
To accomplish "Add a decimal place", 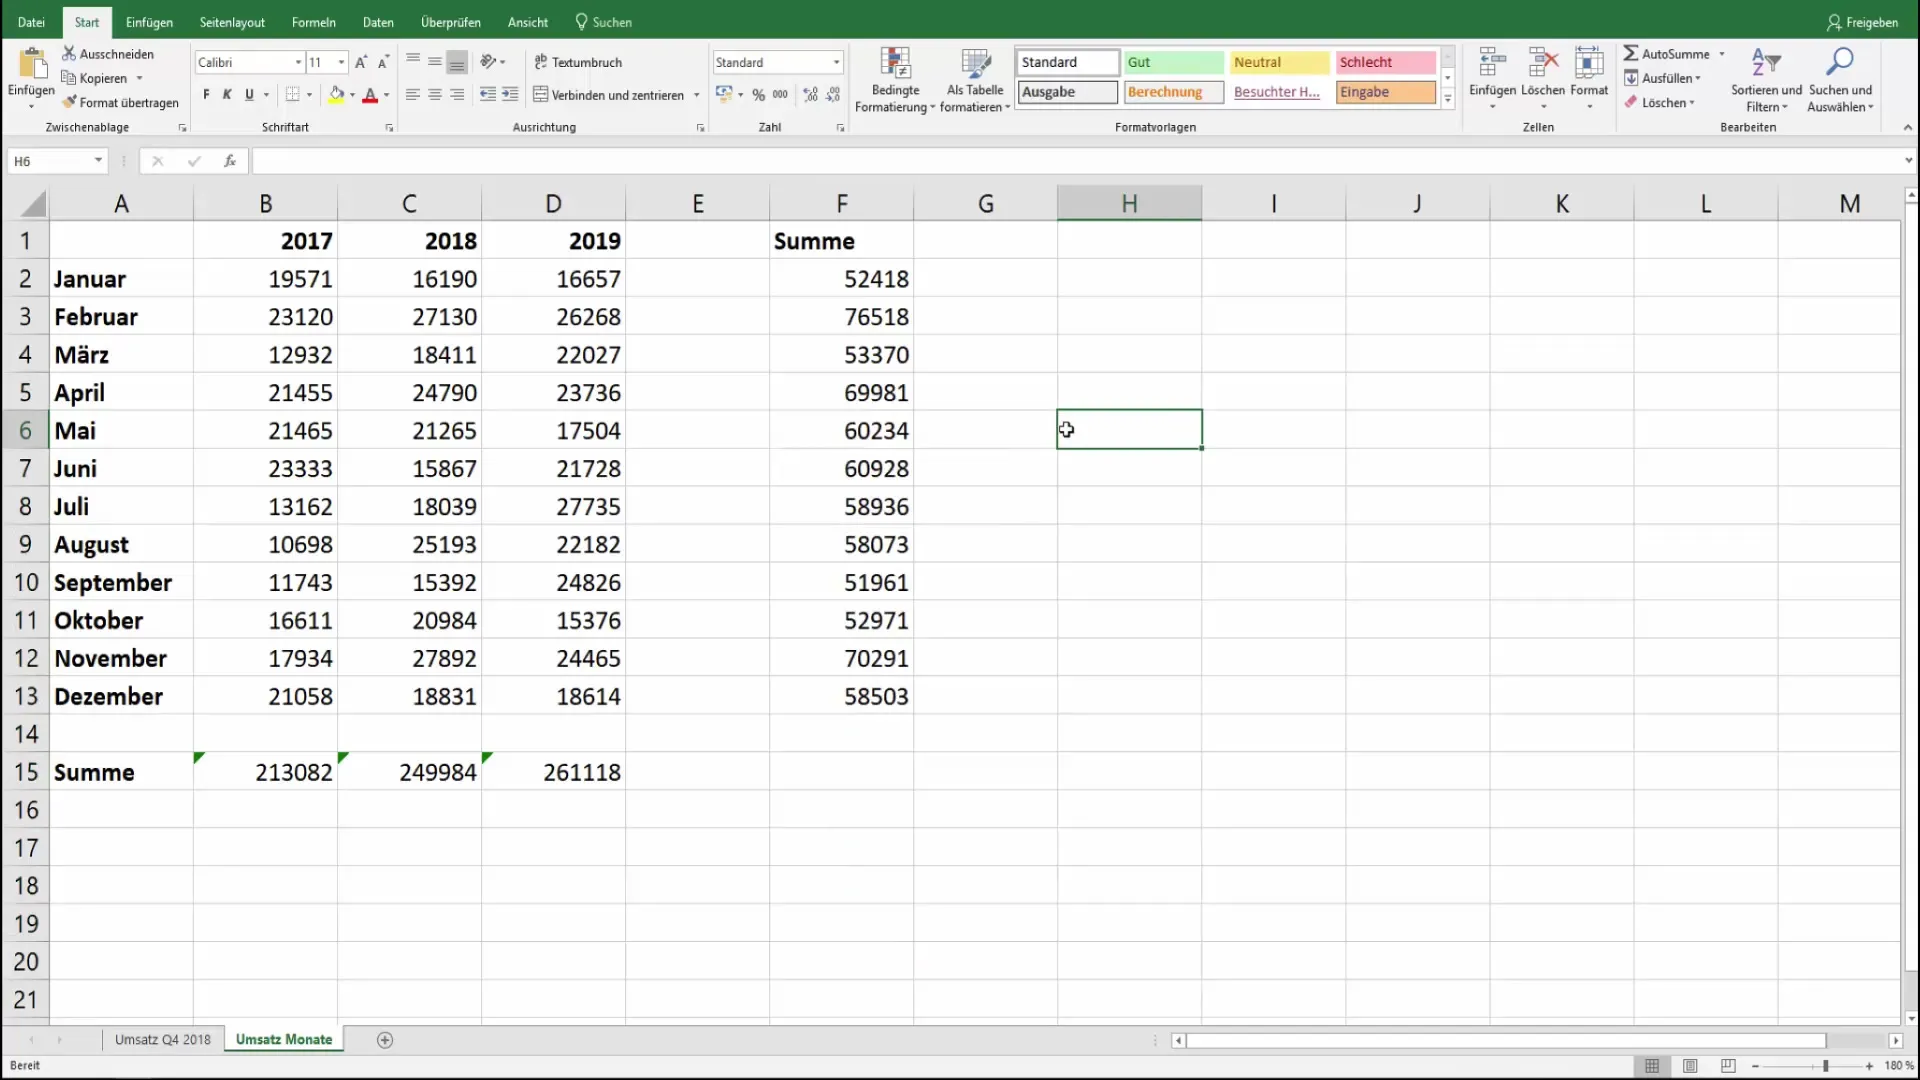I will pyautogui.click(x=810, y=95).
